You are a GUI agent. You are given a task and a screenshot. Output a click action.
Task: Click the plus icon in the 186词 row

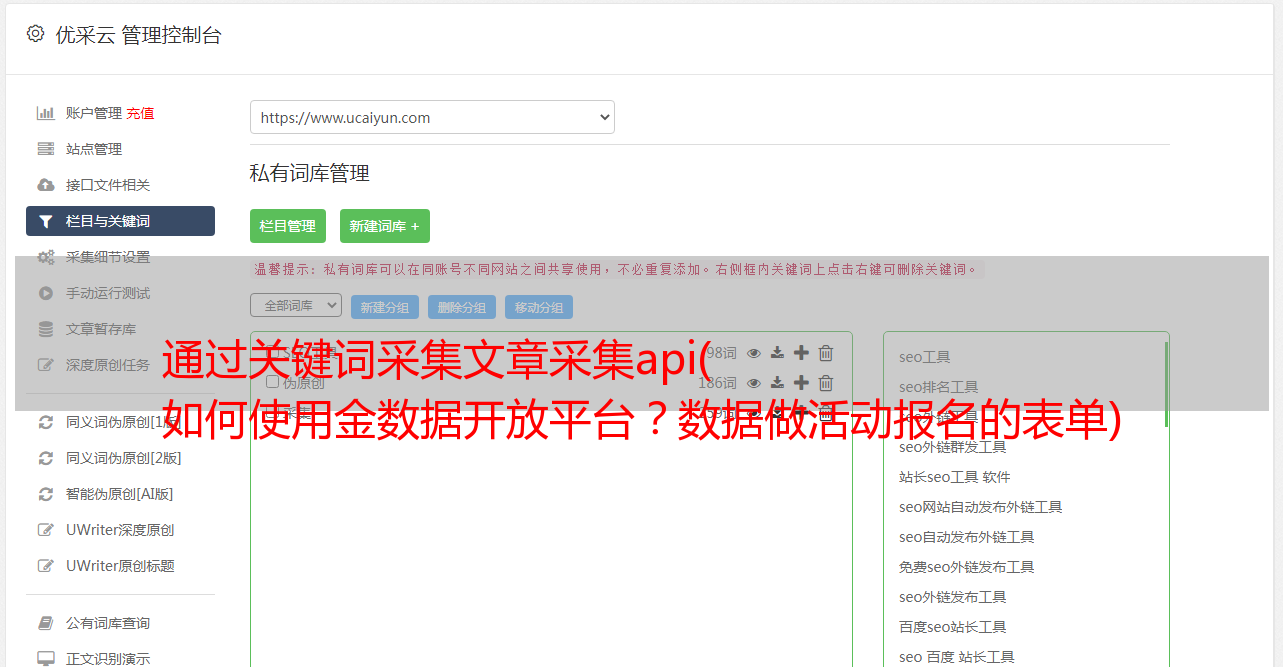801,383
